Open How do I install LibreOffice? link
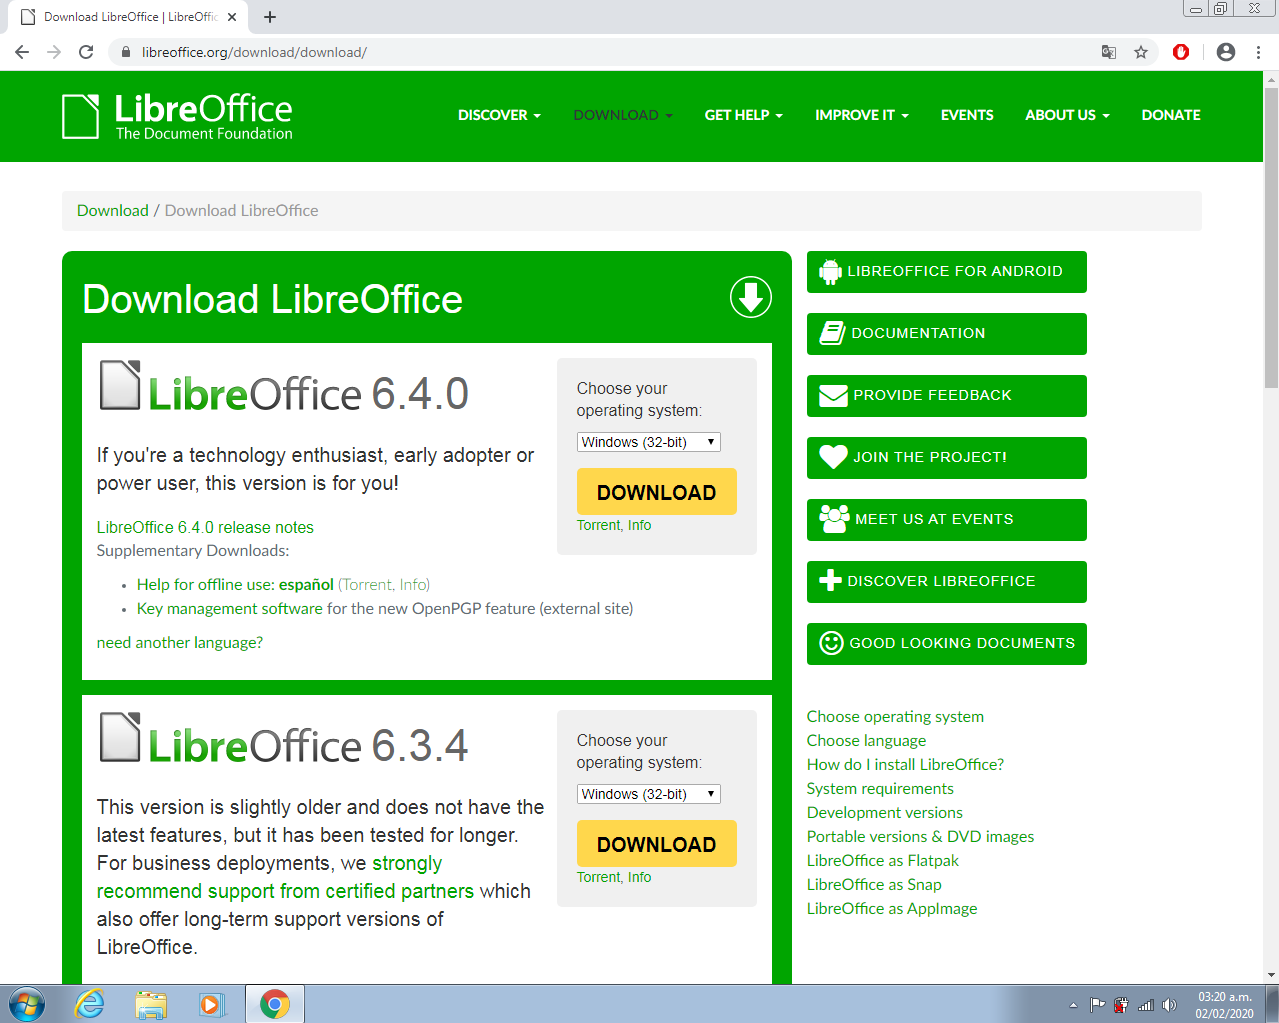1279x1023 pixels. click(905, 764)
